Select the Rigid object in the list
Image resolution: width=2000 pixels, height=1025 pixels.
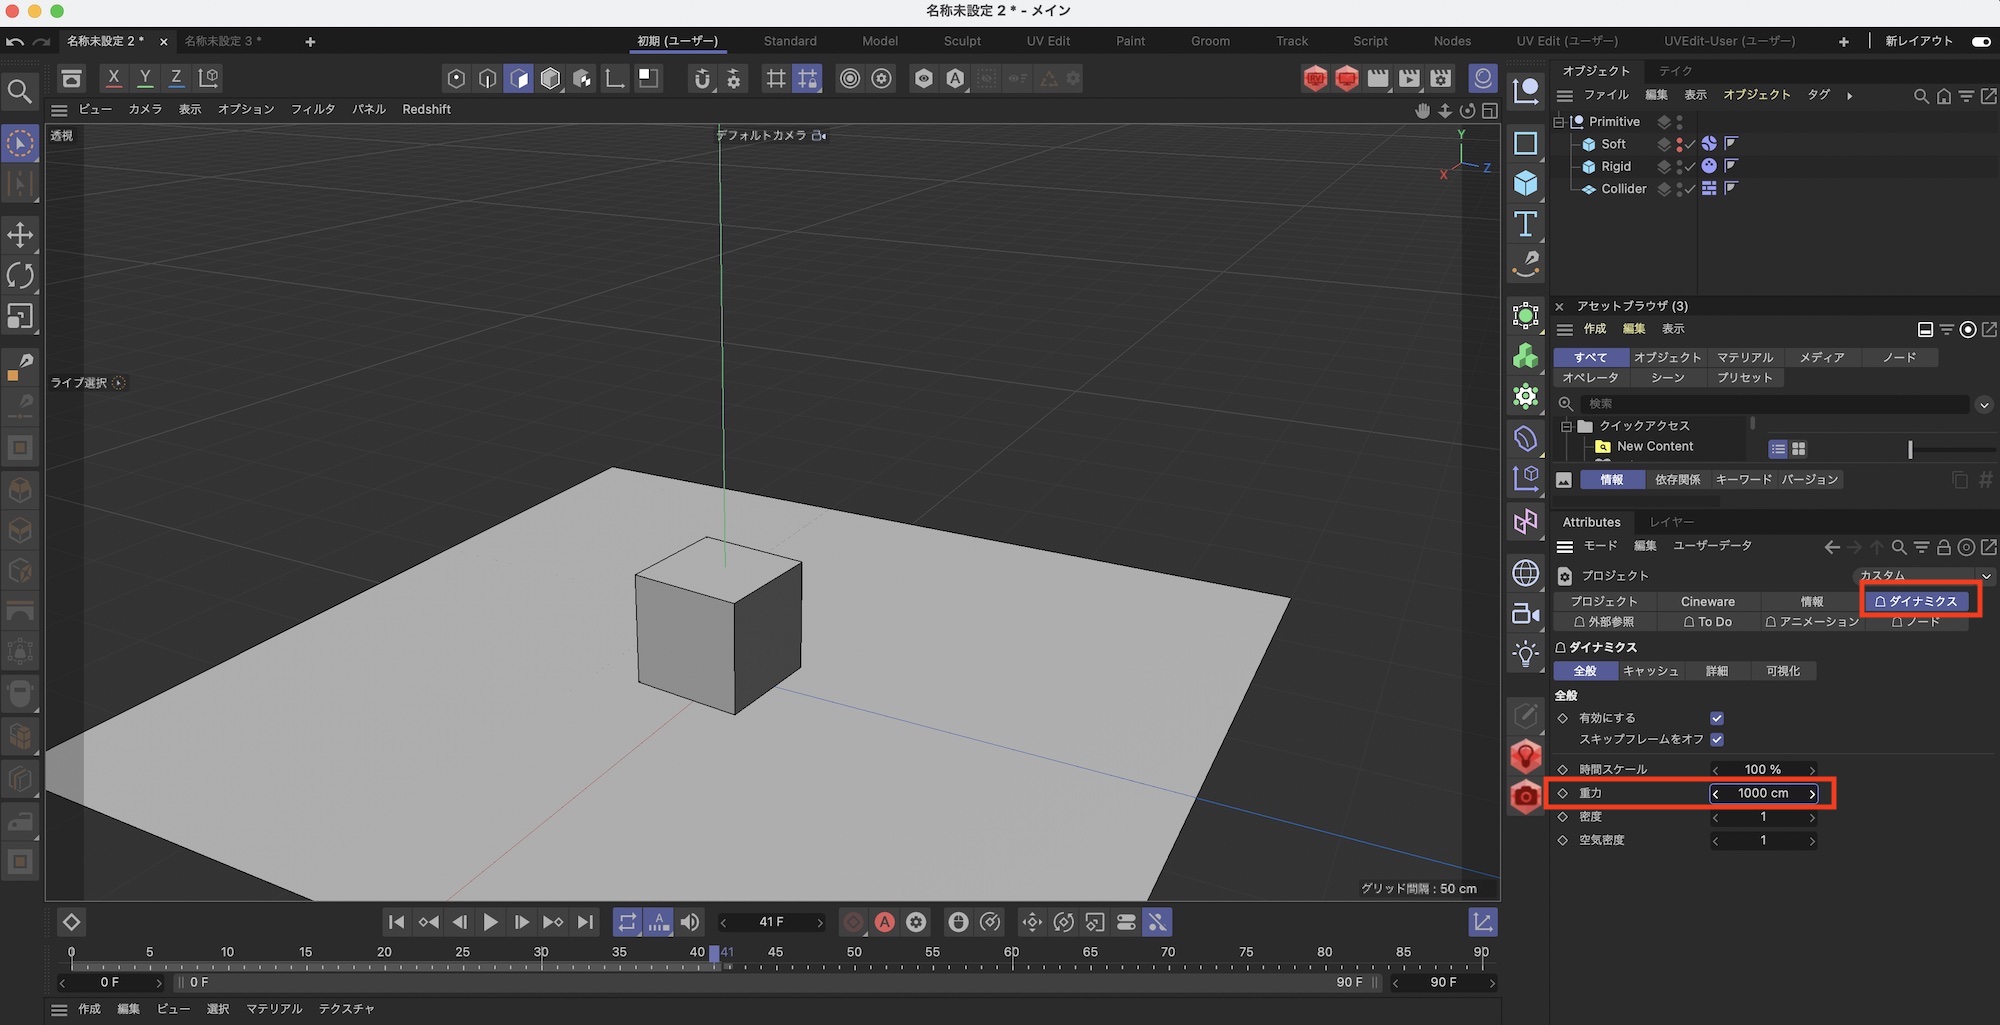click(x=1615, y=167)
